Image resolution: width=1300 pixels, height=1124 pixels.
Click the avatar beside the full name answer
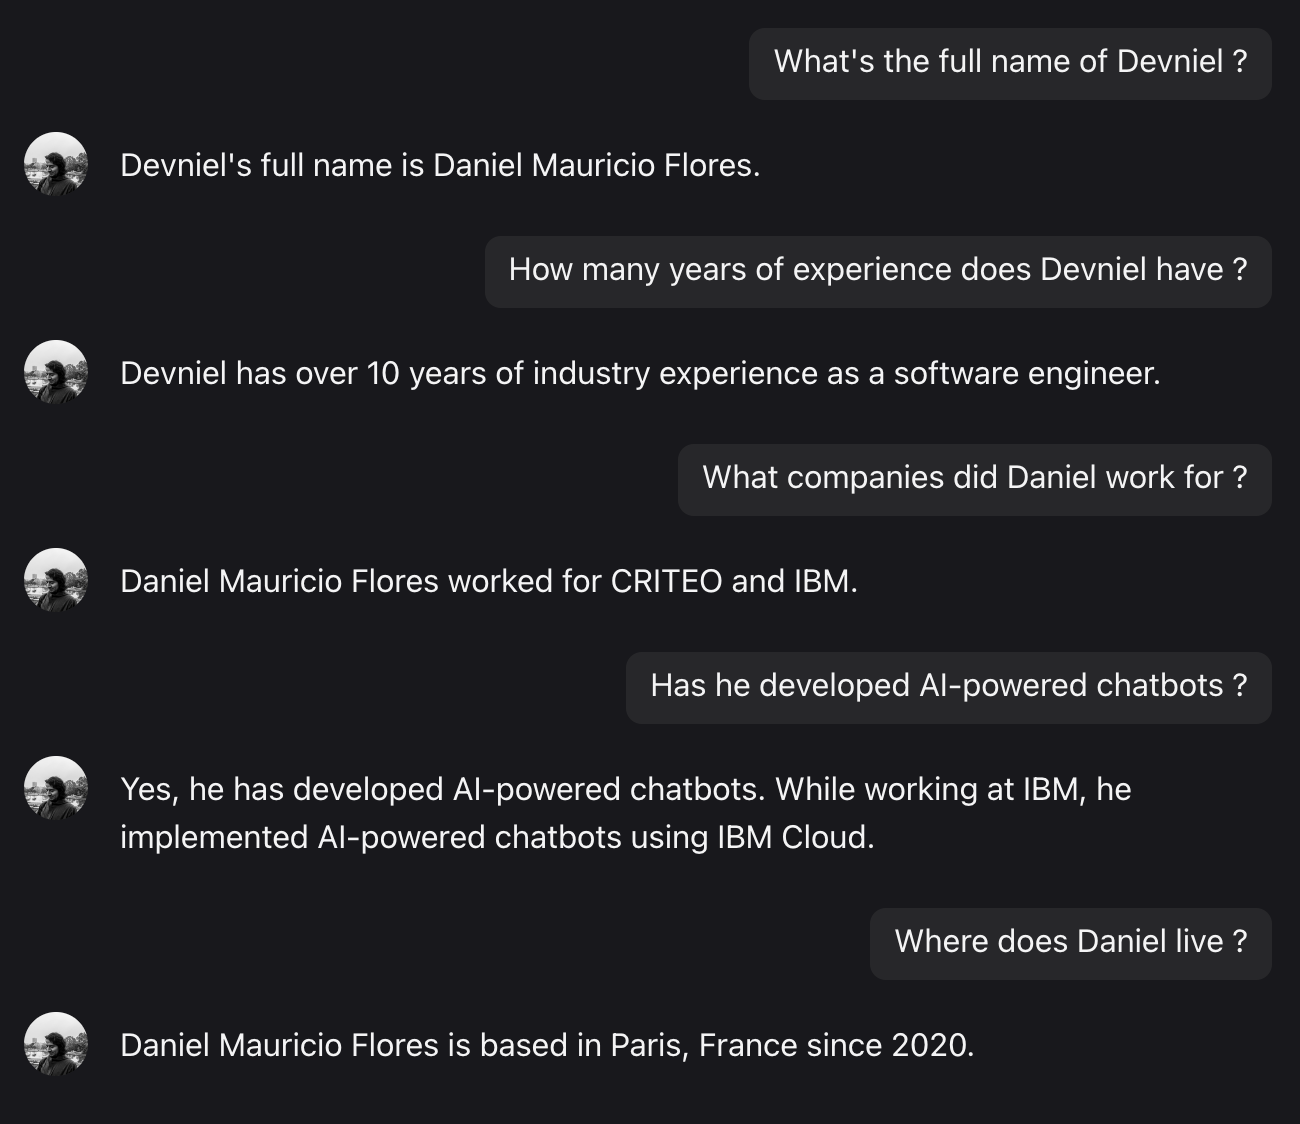(x=56, y=164)
